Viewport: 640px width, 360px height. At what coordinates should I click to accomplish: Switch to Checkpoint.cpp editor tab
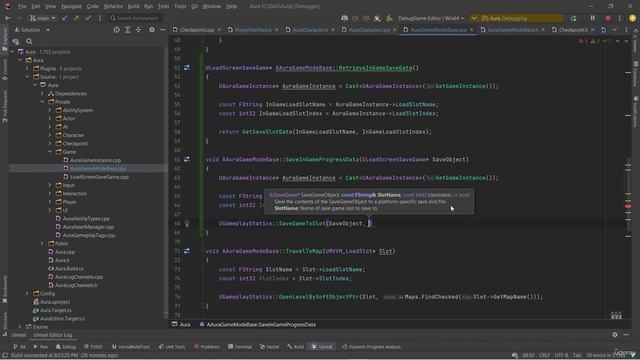click(197, 30)
